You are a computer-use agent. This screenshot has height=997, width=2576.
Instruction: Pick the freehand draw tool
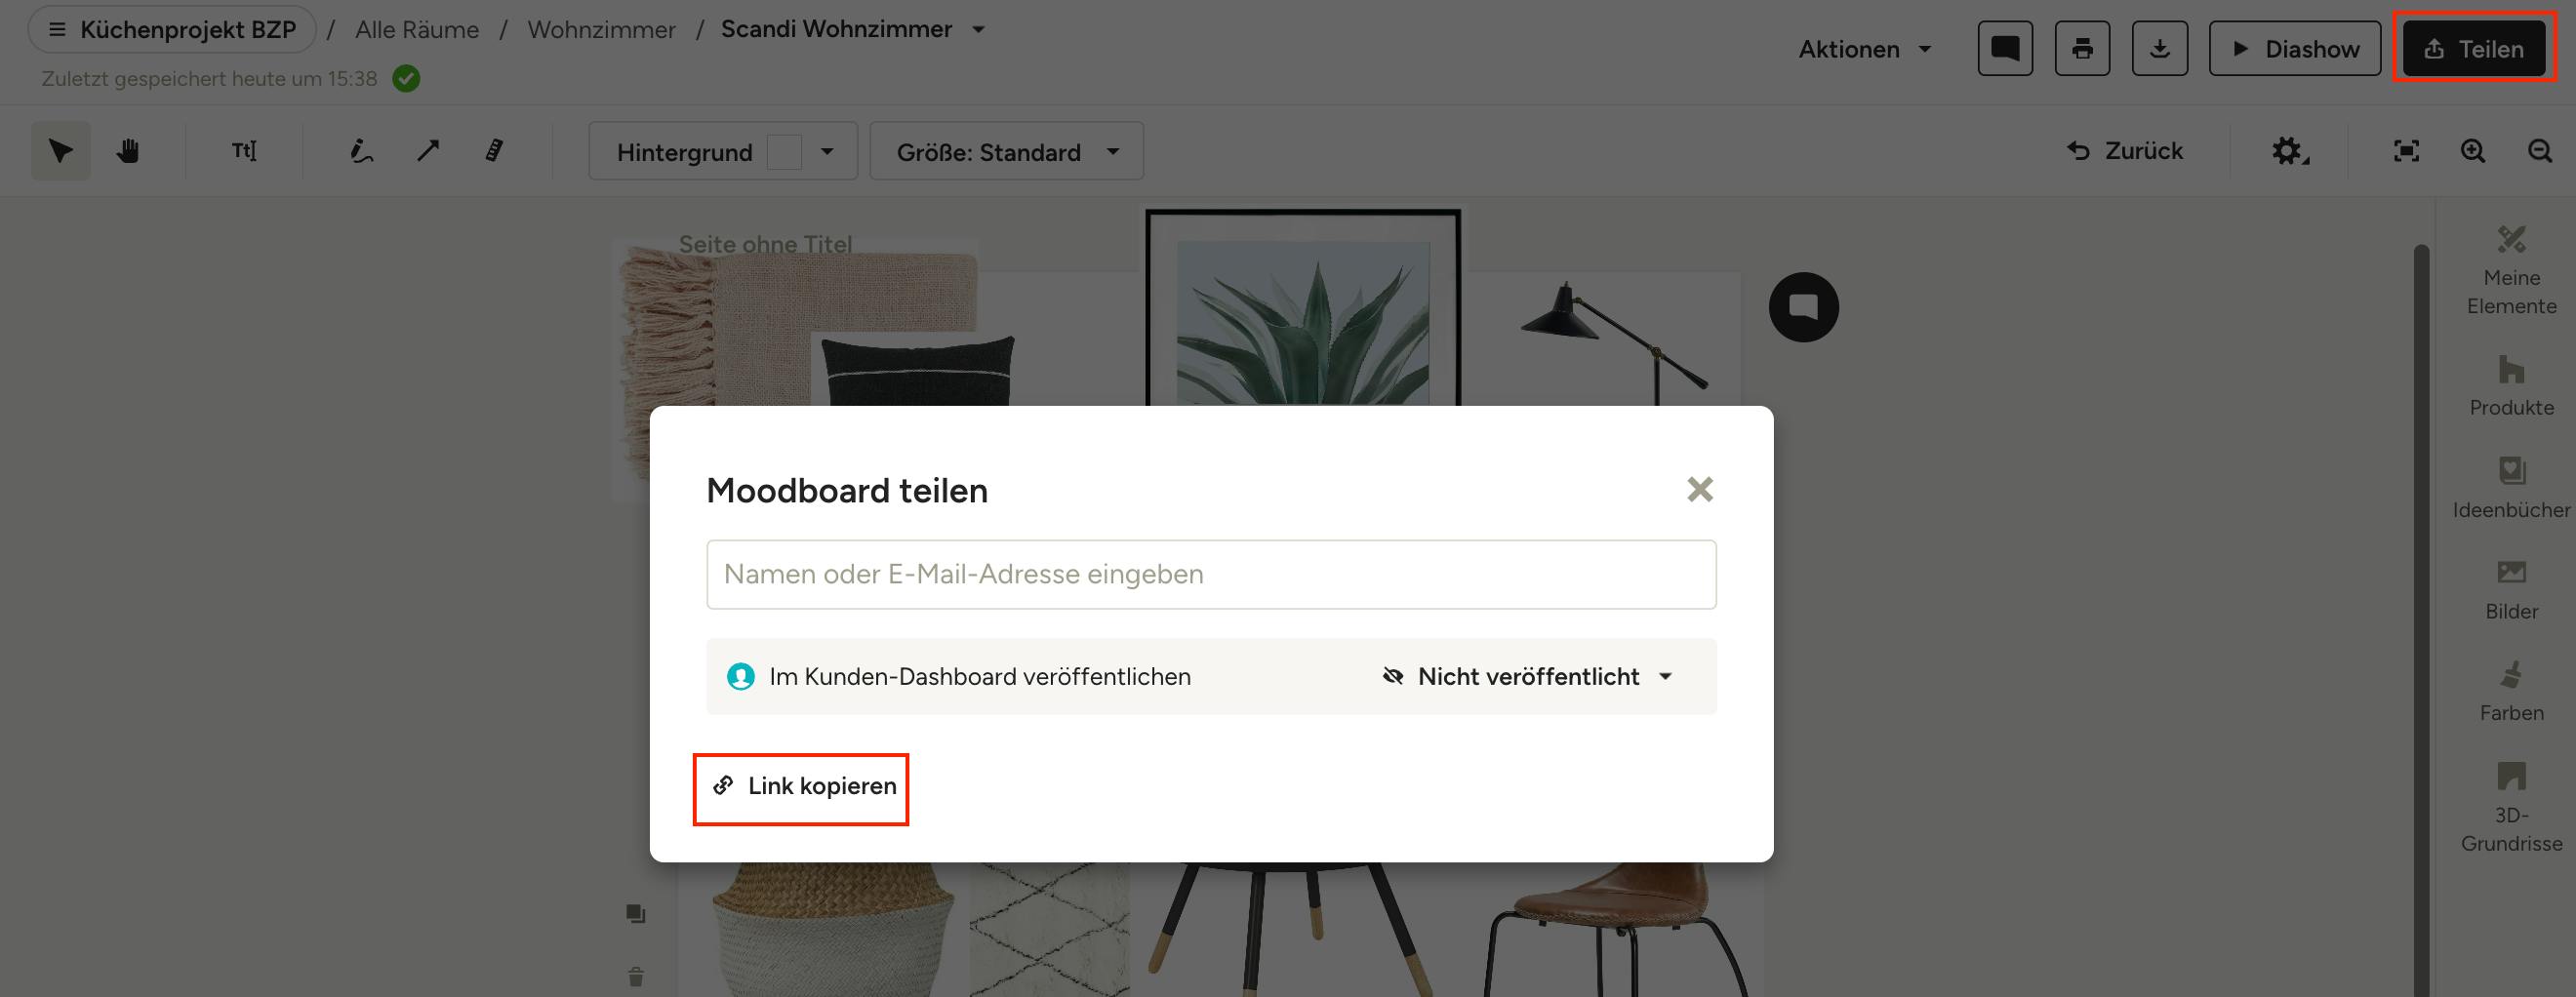click(x=361, y=151)
